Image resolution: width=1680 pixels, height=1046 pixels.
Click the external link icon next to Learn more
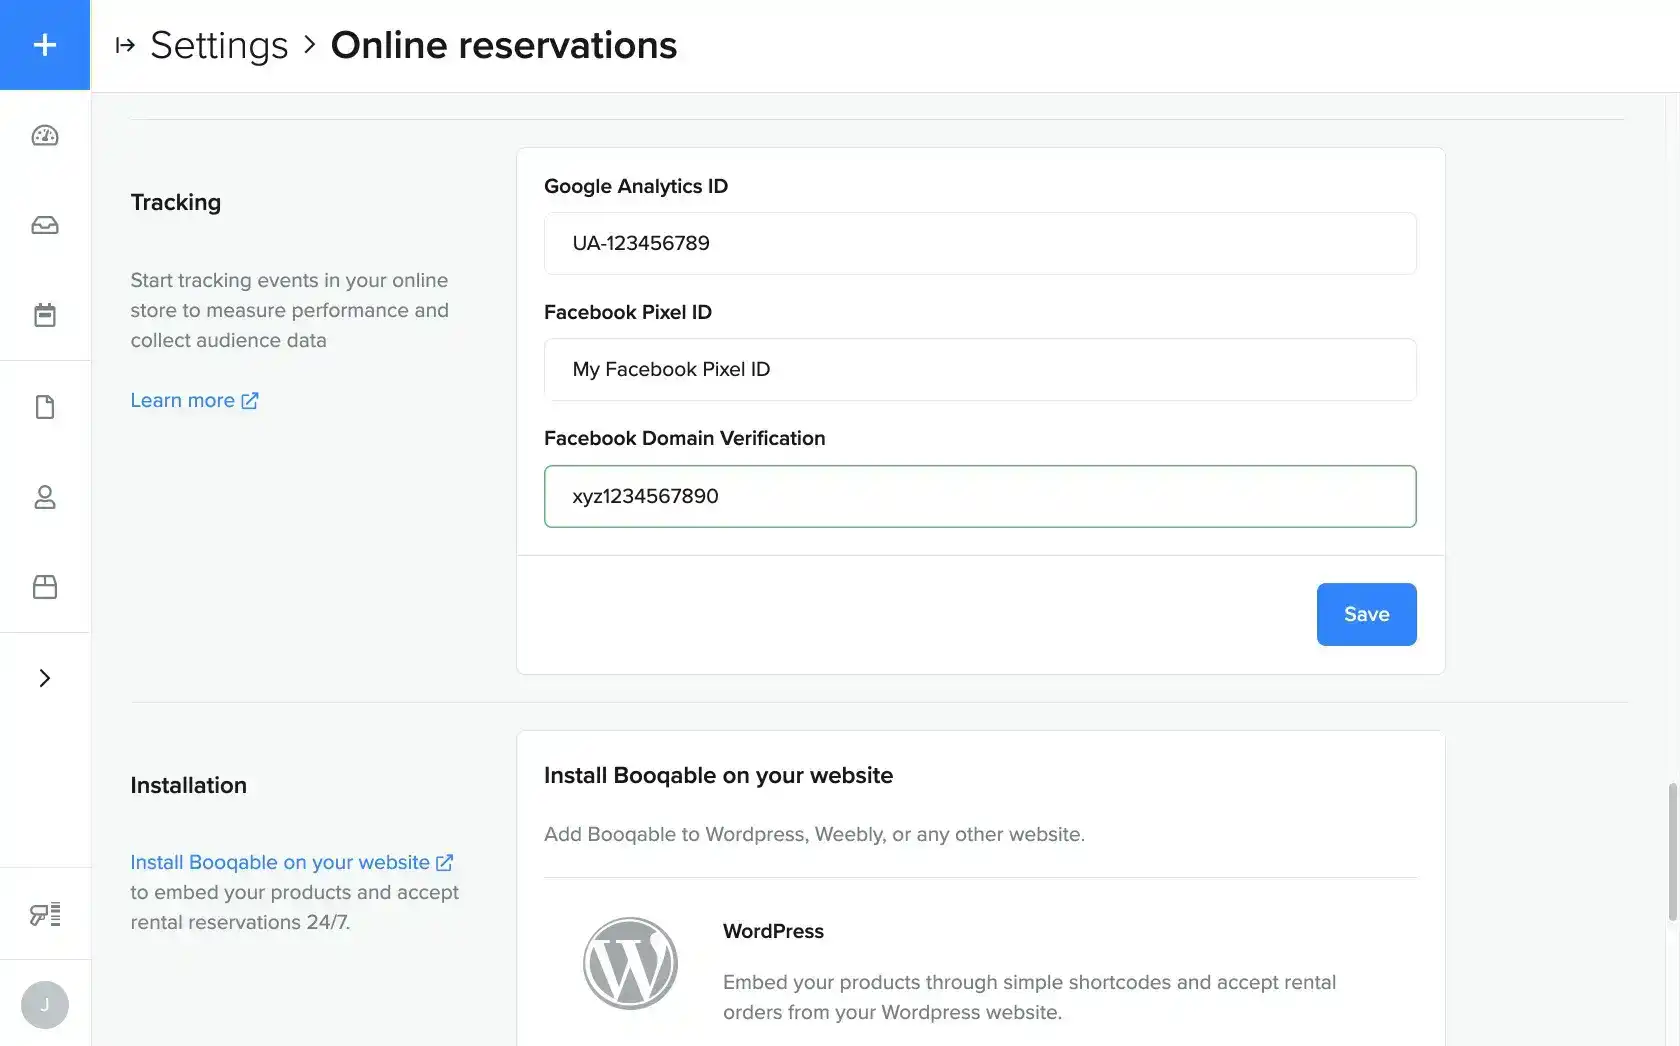pyautogui.click(x=249, y=399)
